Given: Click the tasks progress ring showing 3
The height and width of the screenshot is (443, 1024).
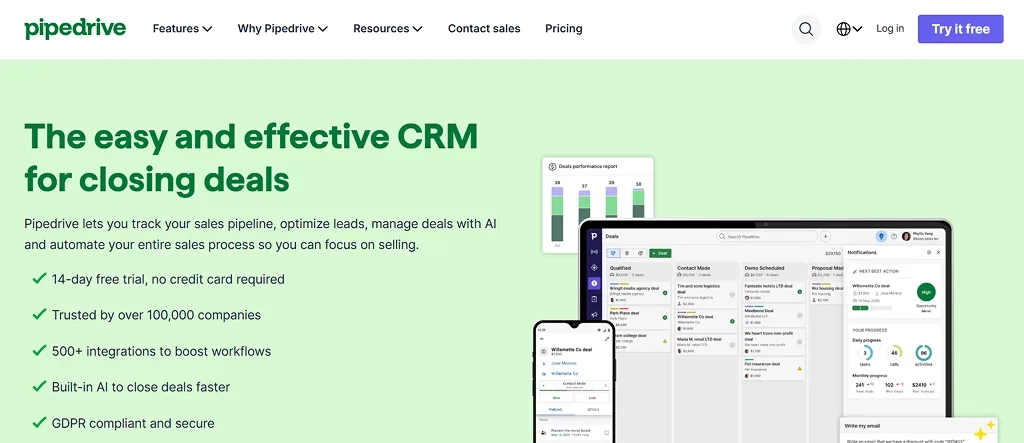Looking at the screenshot, I should [x=865, y=353].
